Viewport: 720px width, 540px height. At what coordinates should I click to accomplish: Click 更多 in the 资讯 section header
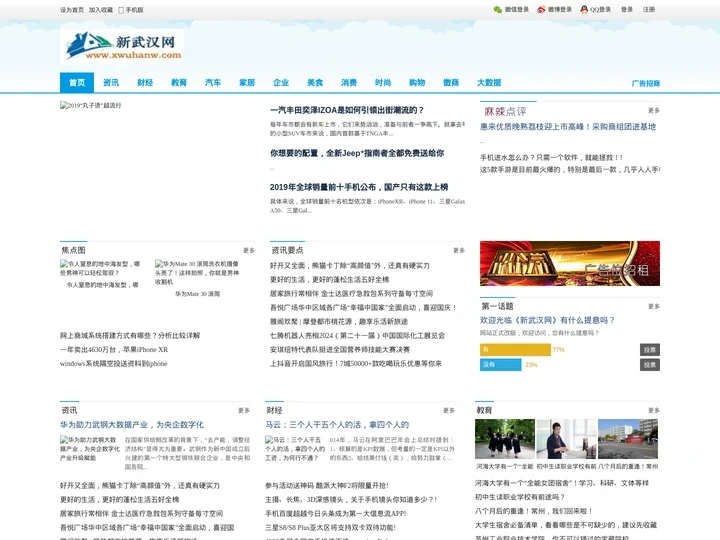pos(244,411)
